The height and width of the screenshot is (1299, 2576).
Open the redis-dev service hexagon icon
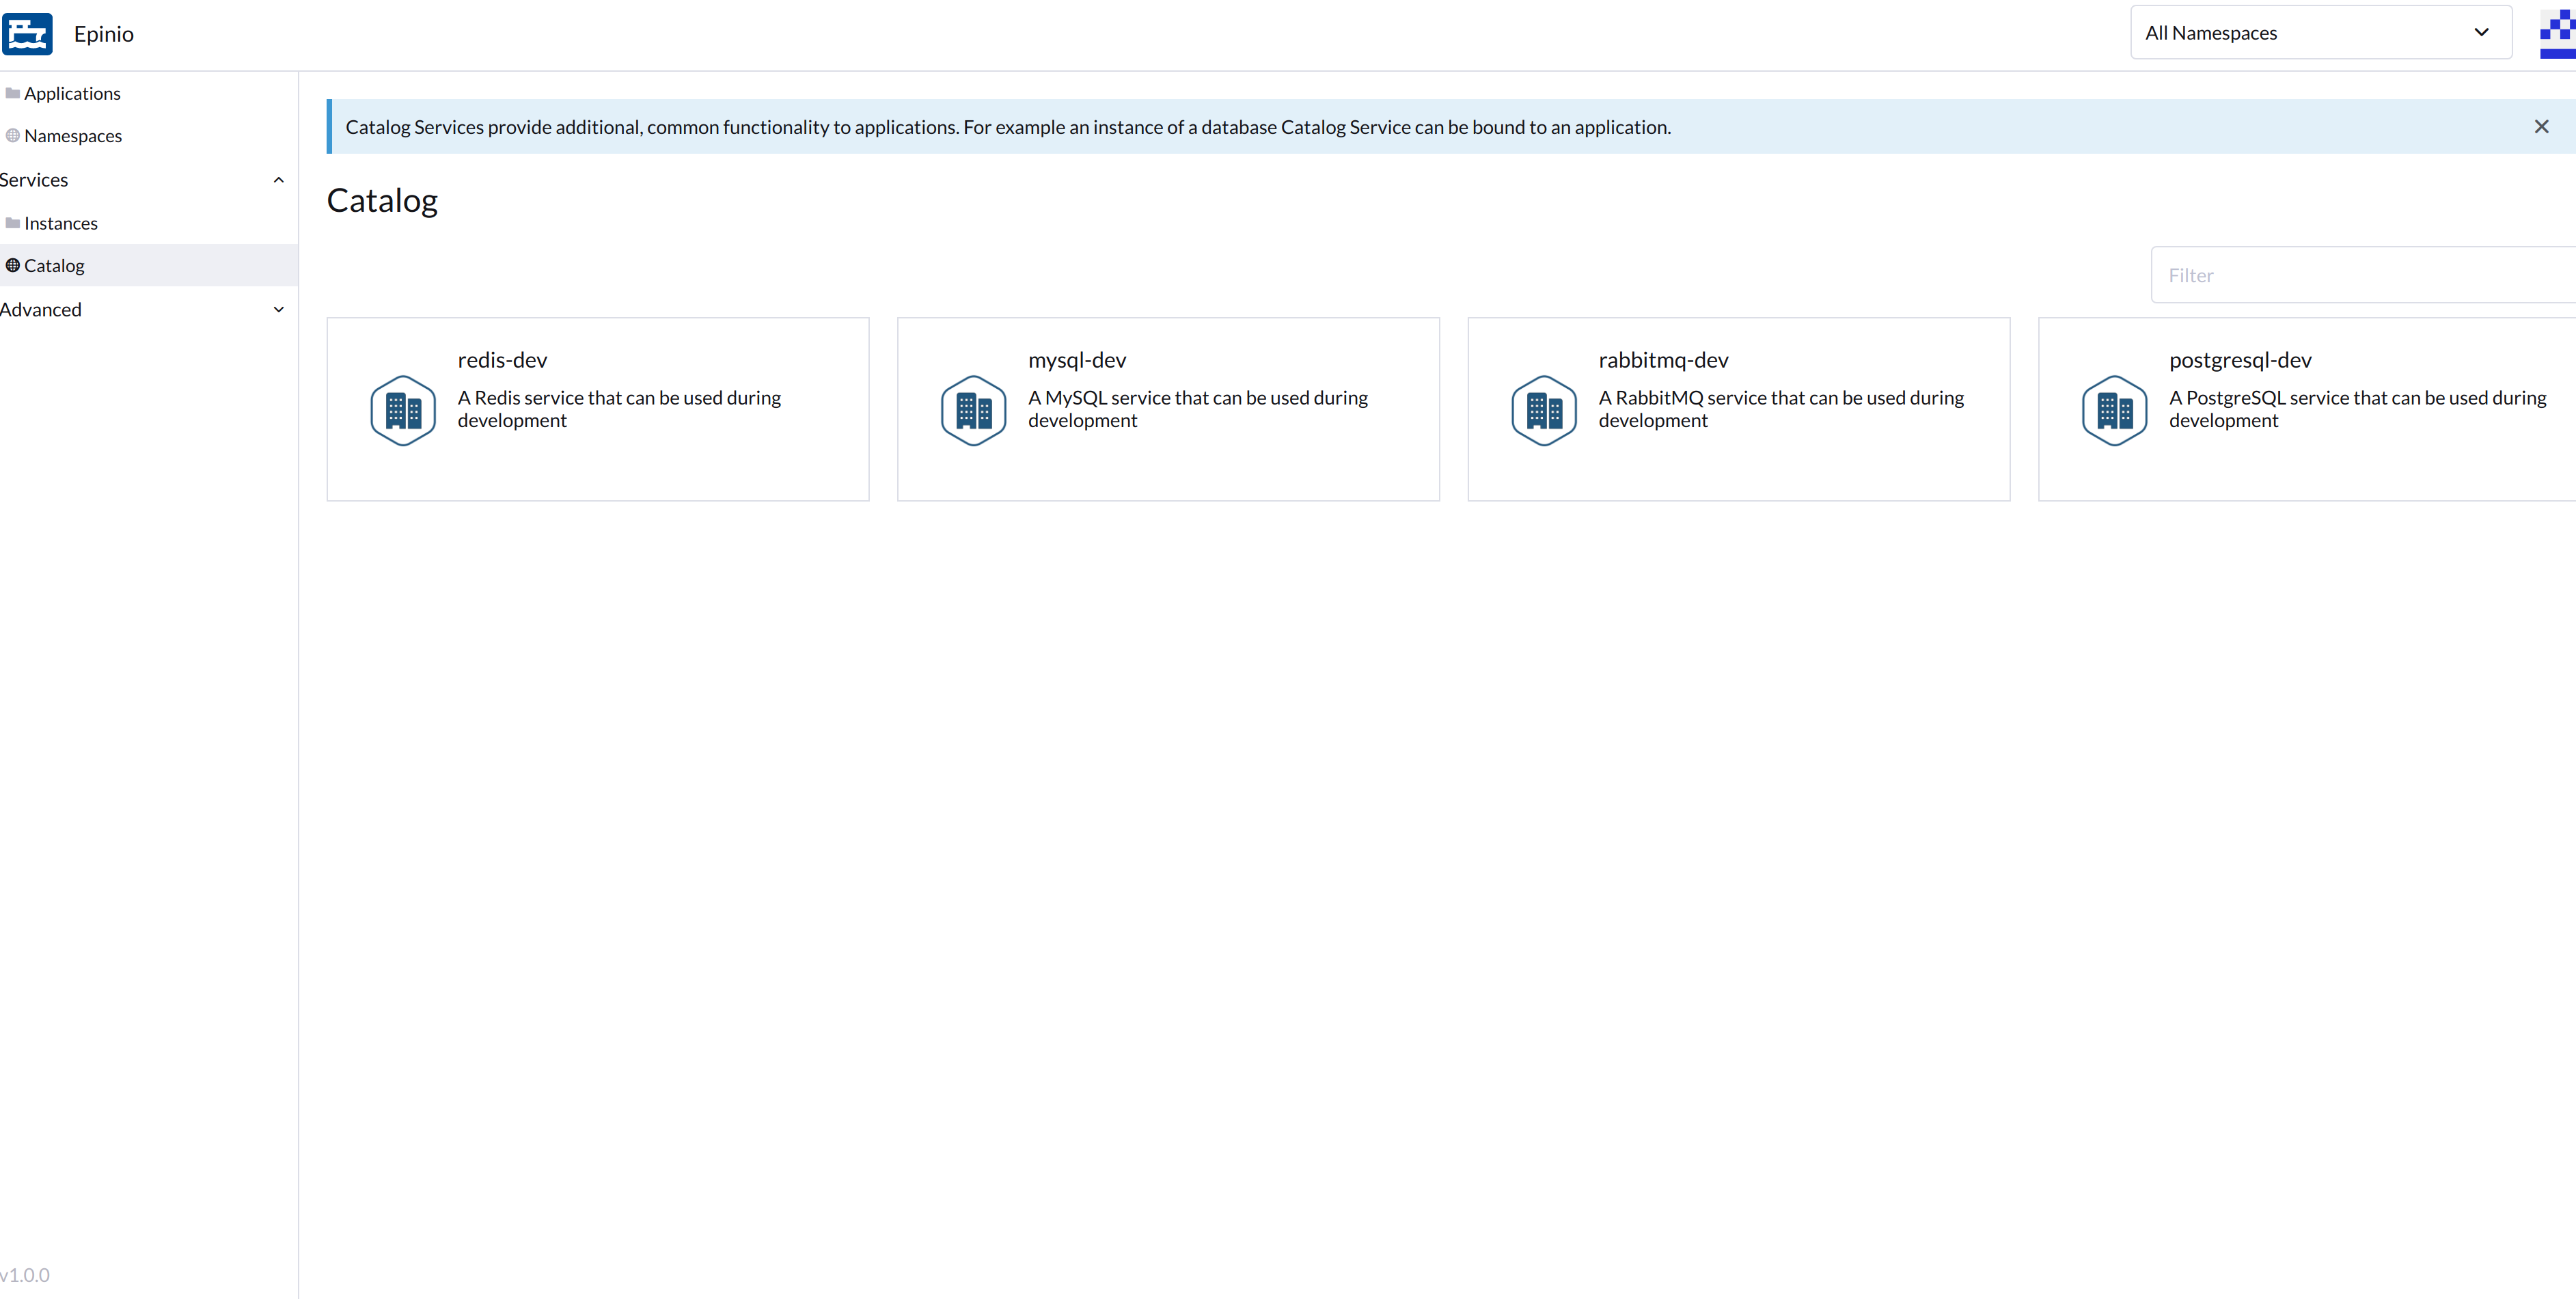[x=402, y=409]
